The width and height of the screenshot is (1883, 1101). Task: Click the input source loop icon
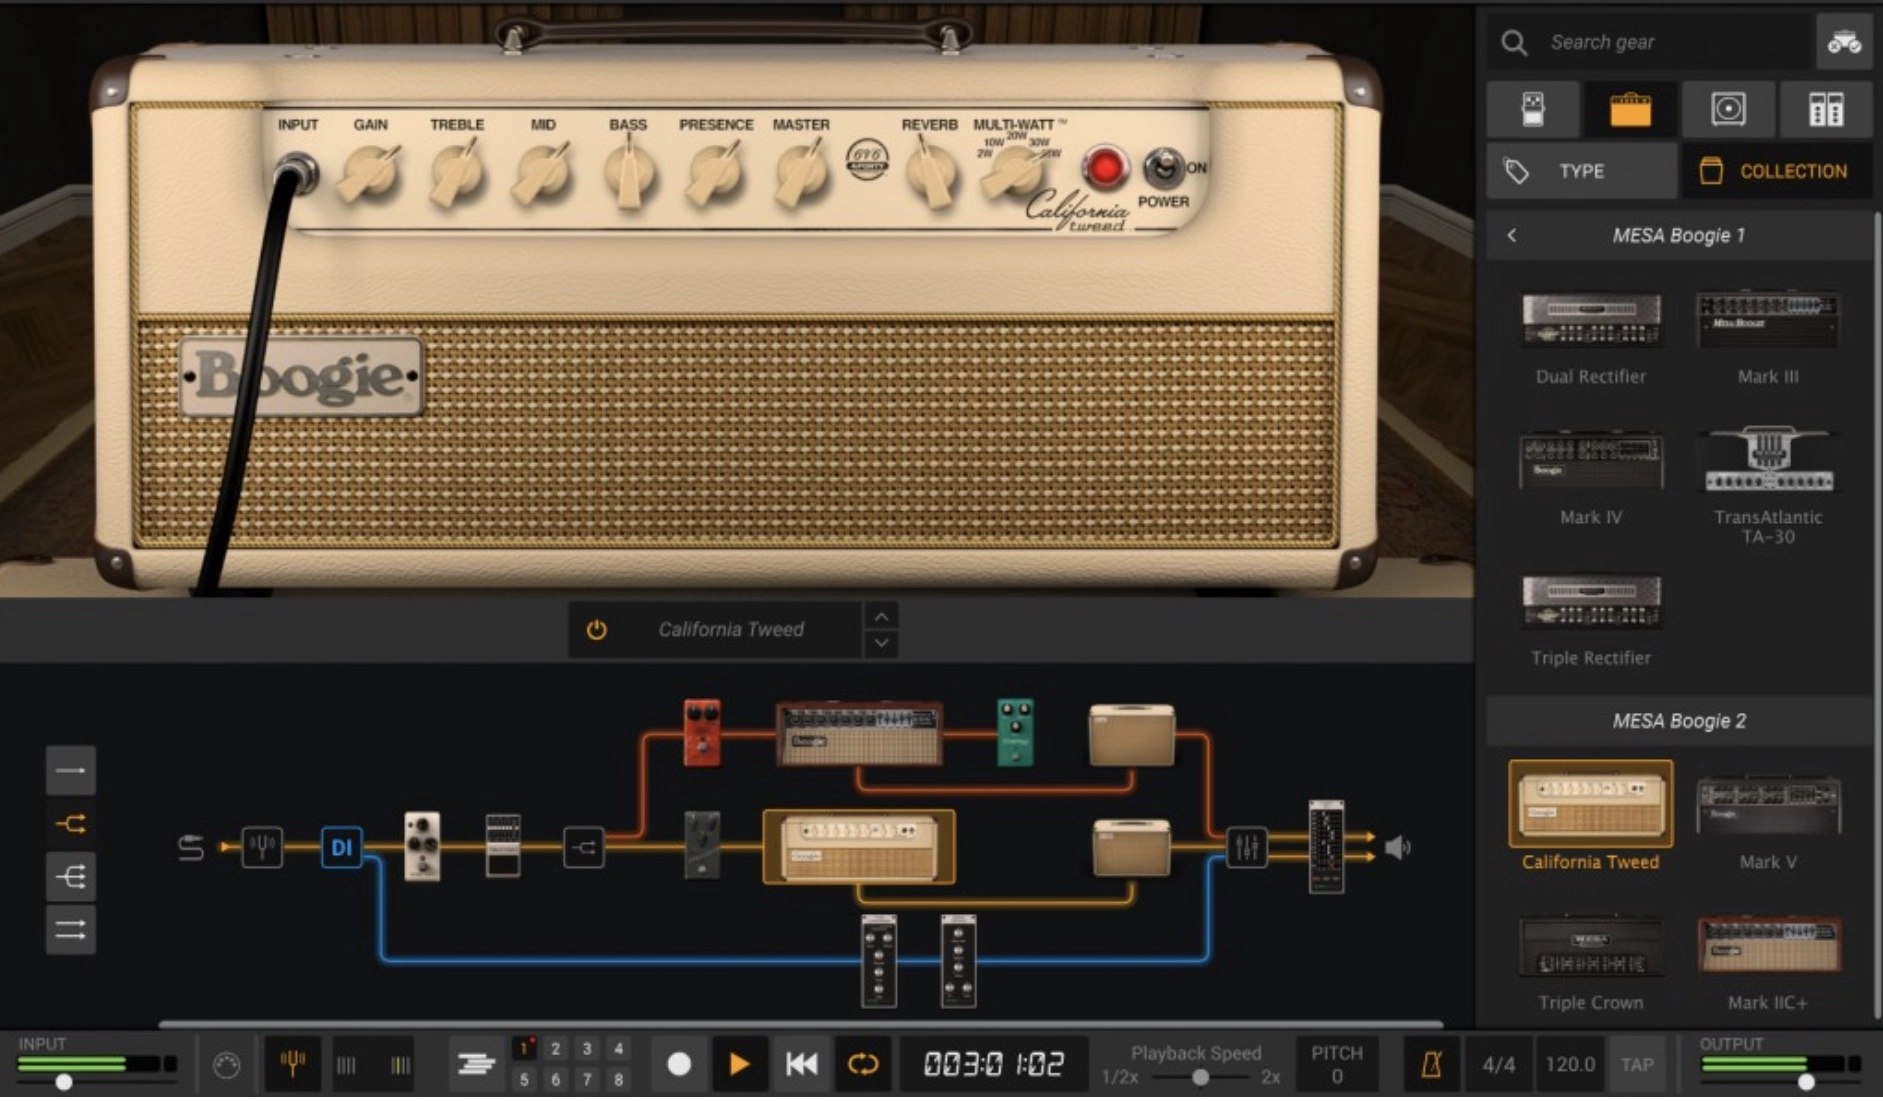[x=190, y=848]
